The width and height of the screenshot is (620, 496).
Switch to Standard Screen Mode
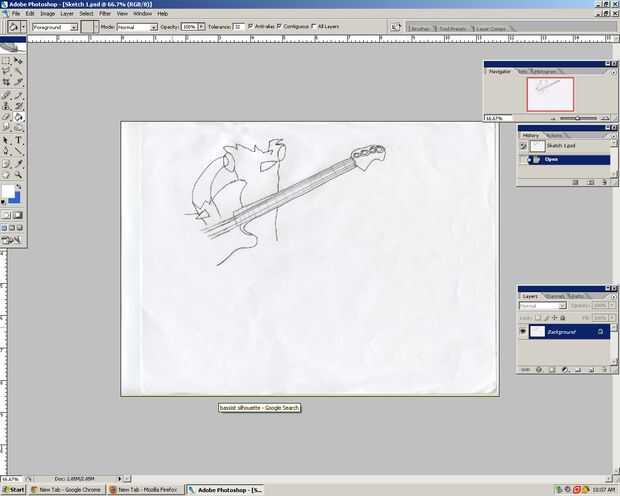tap(4, 228)
